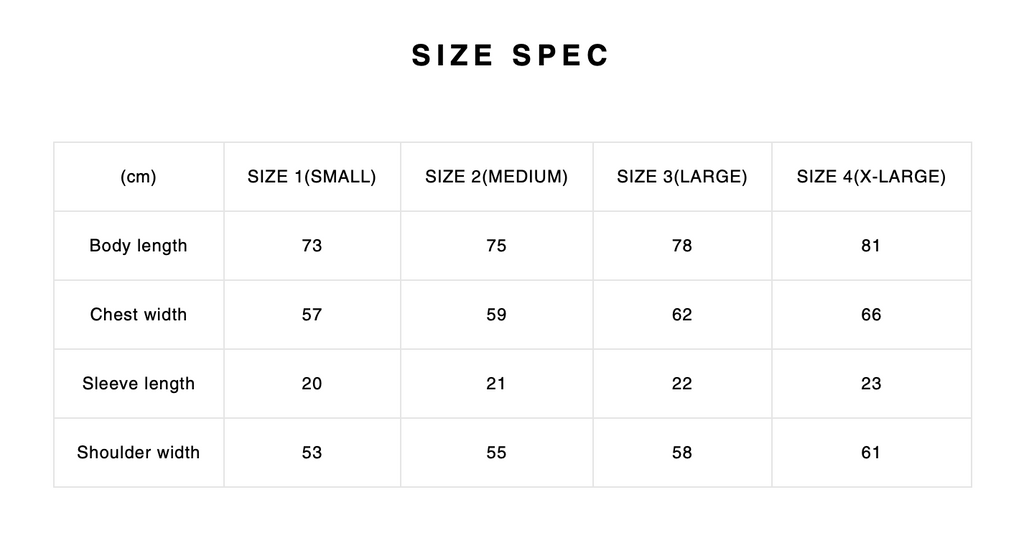
Task: Click body length value 78 for Large
Action: (x=682, y=246)
